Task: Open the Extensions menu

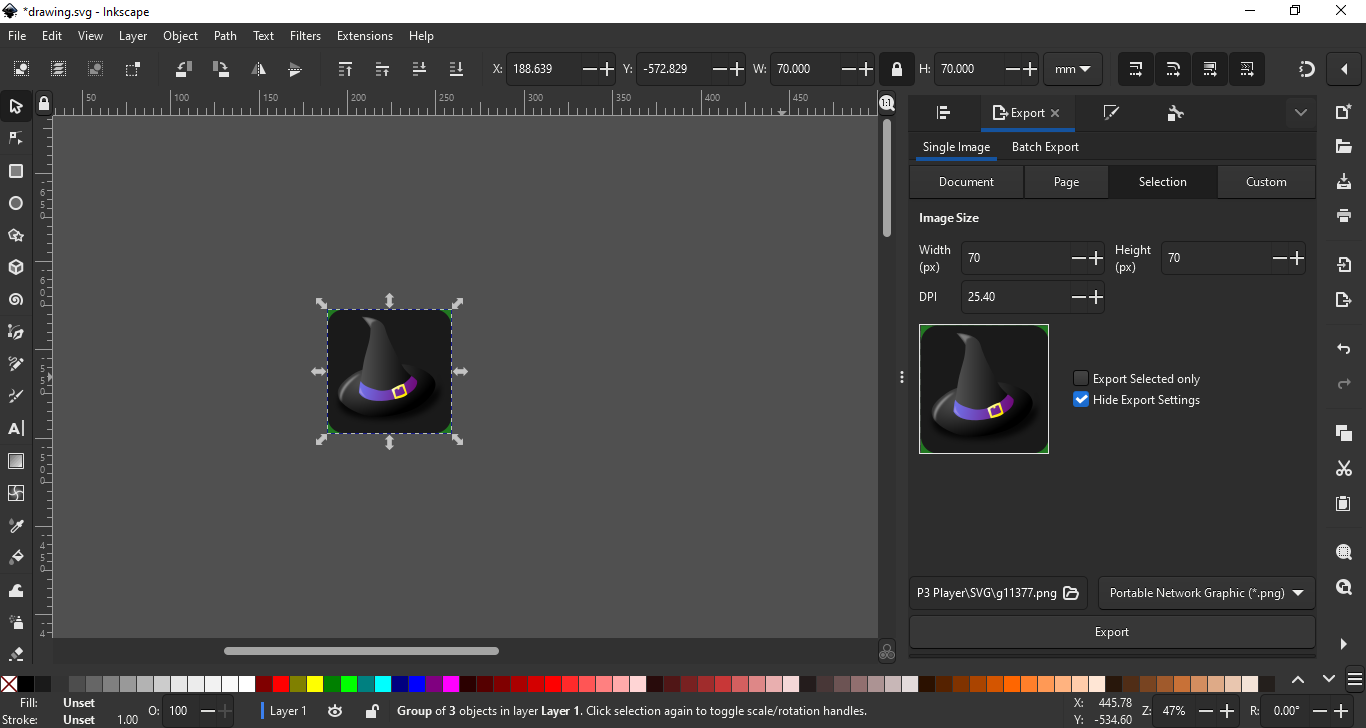Action: click(365, 36)
